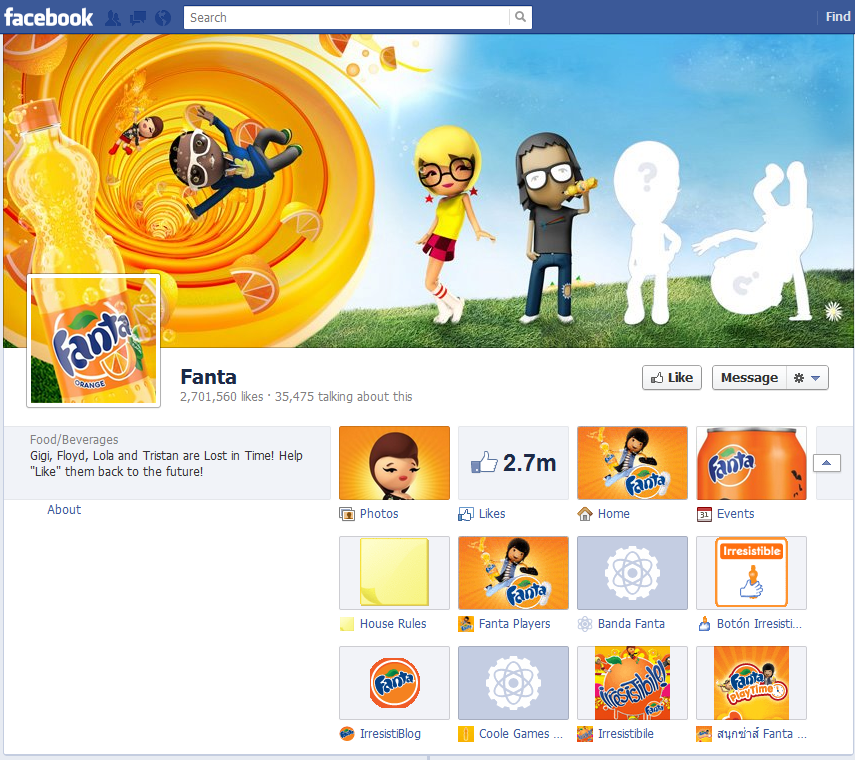The width and height of the screenshot is (855, 760).
Task: Click the small Botón Irresisti icon
Action: (704, 624)
